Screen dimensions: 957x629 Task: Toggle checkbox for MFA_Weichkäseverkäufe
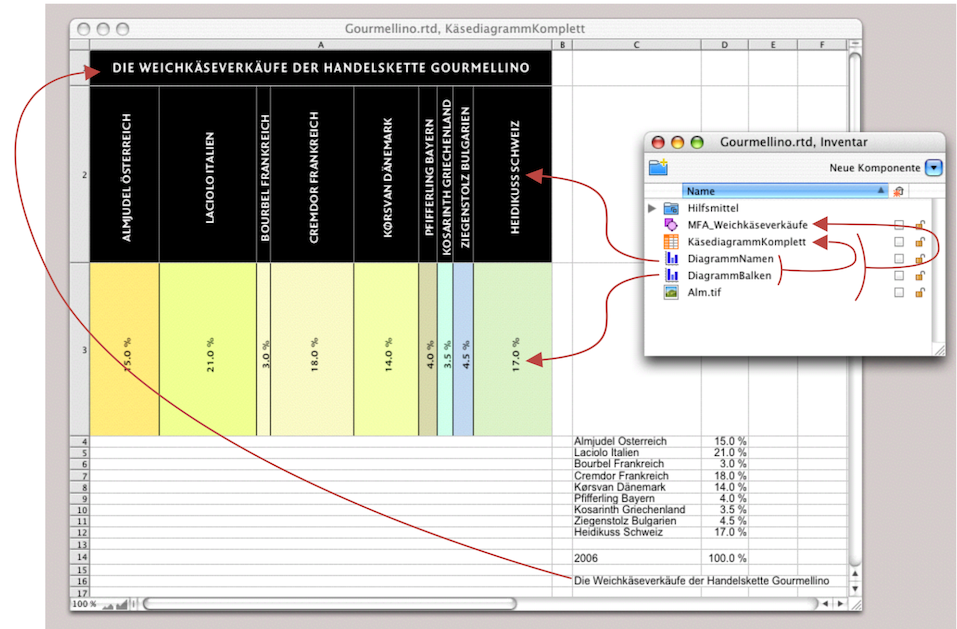pyautogui.click(x=898, y=225)
